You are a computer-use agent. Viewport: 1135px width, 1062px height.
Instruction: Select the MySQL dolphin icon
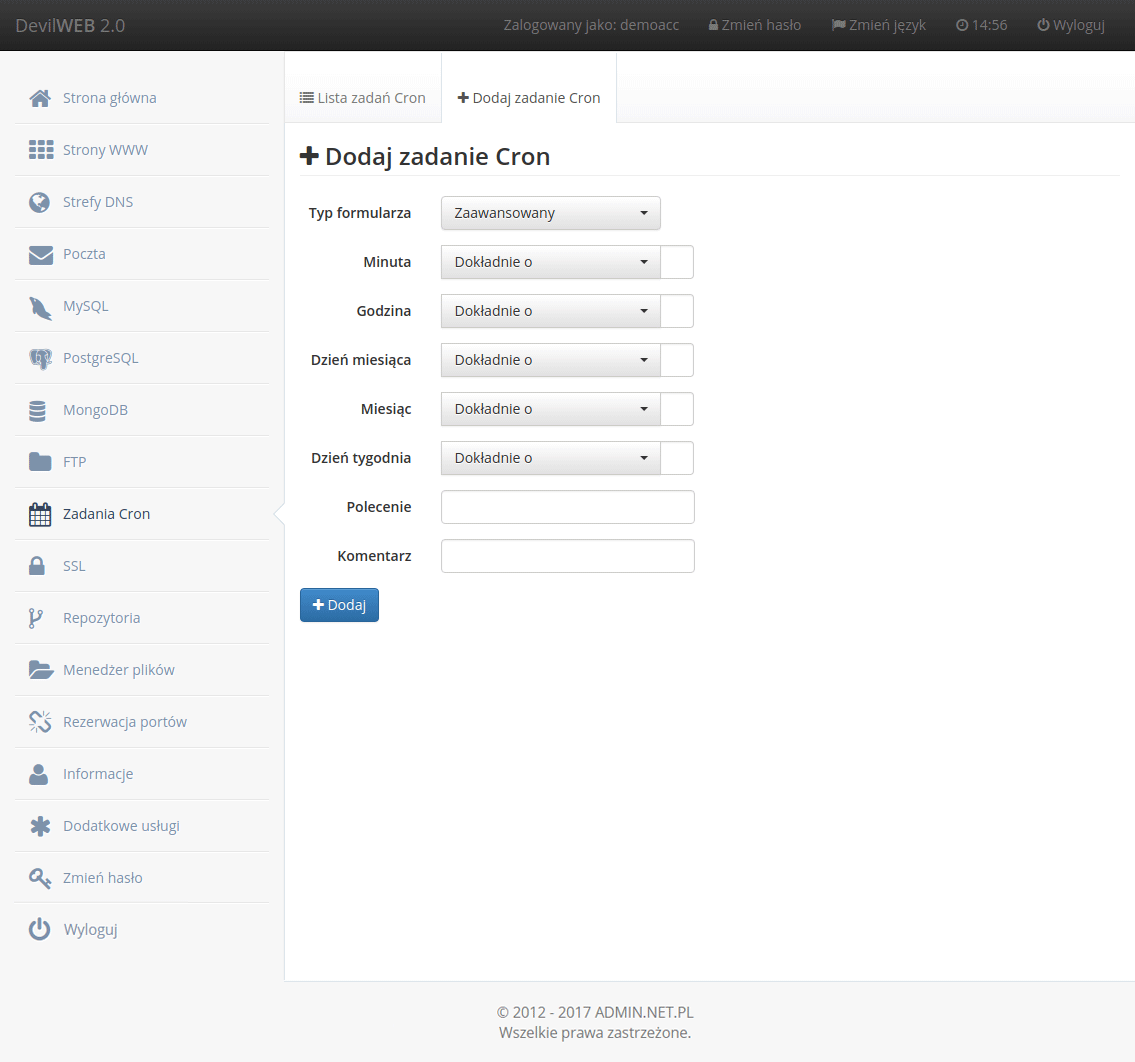coord(40,306)
